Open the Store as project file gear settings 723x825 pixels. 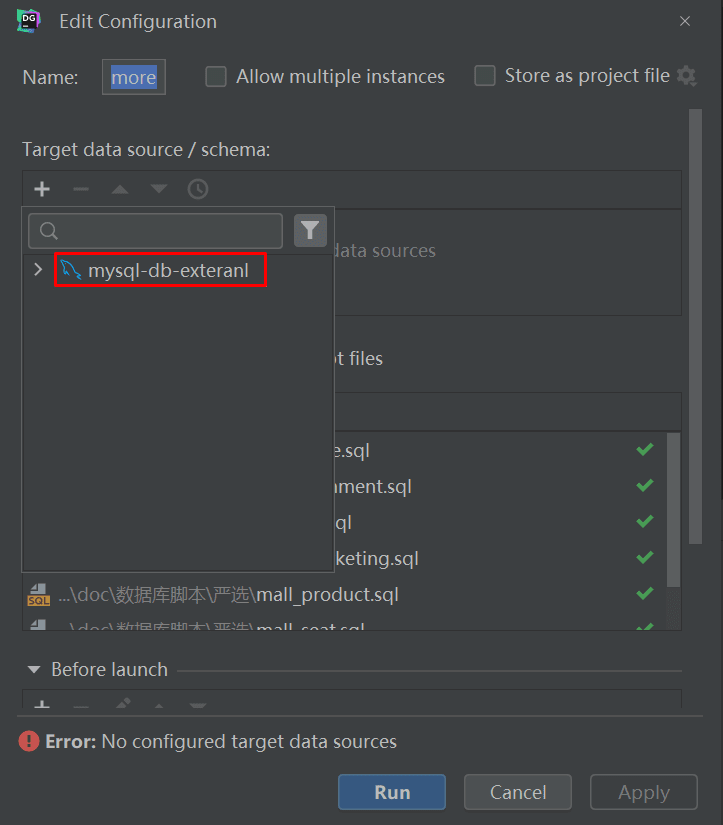tap(687, 76)
